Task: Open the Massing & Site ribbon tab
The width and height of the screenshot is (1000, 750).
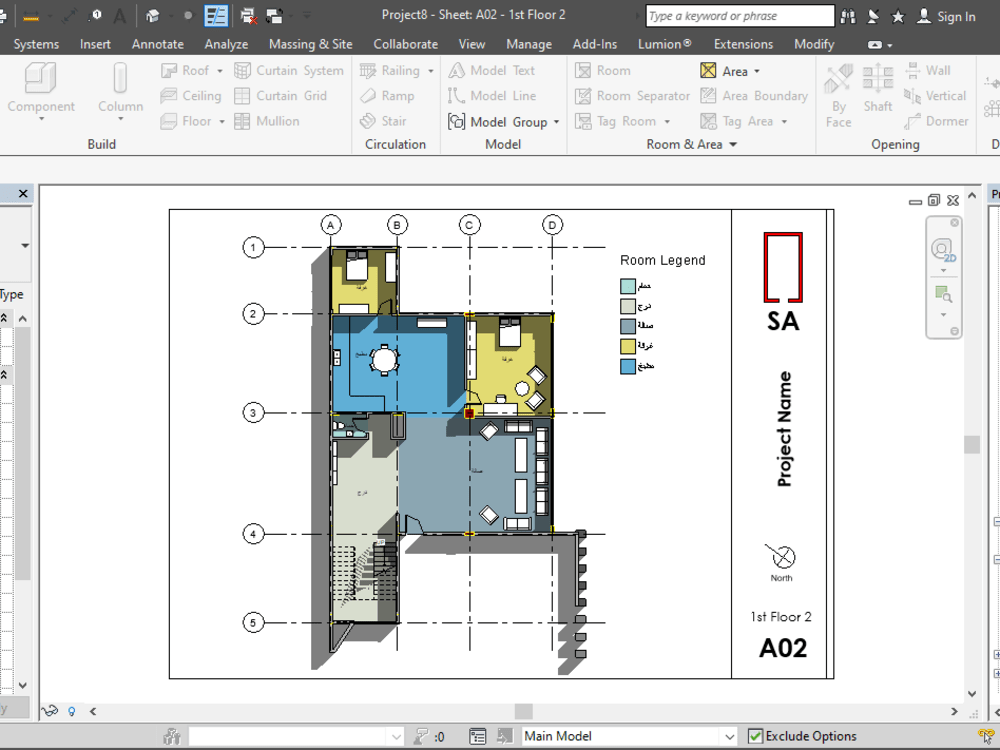Action: [x=311, y=44]
